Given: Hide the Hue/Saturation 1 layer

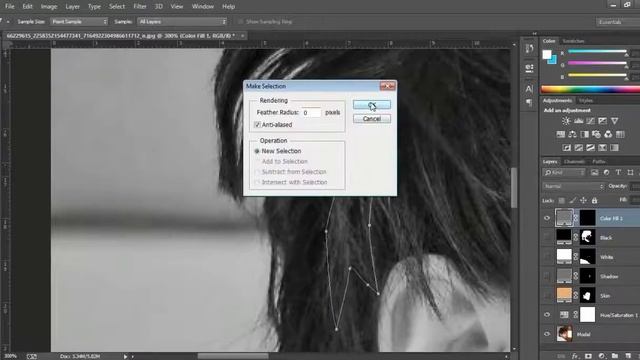Looking at the screenshot, I should 547,315.
